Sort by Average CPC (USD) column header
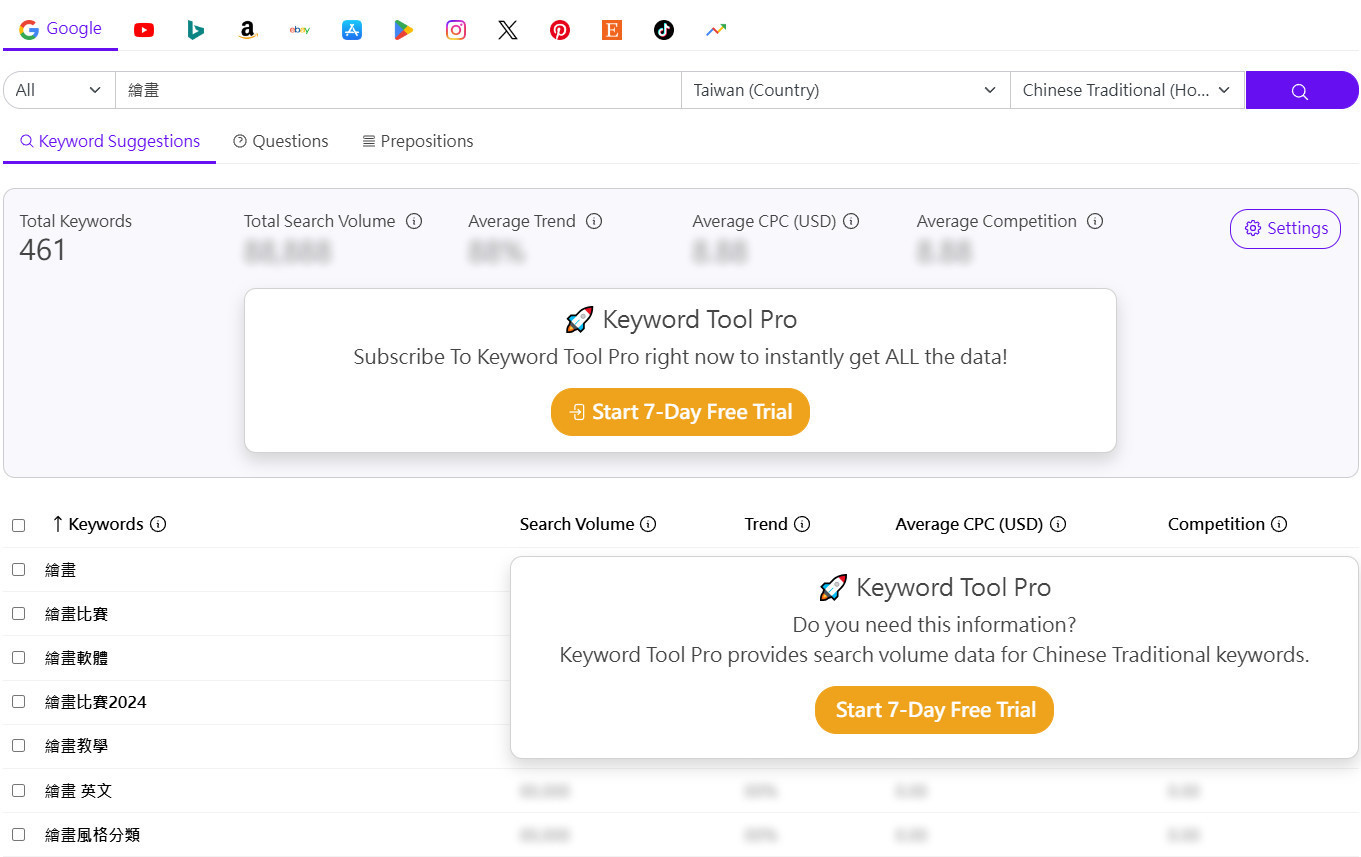The image size is (1361, 857). (969, 524)
